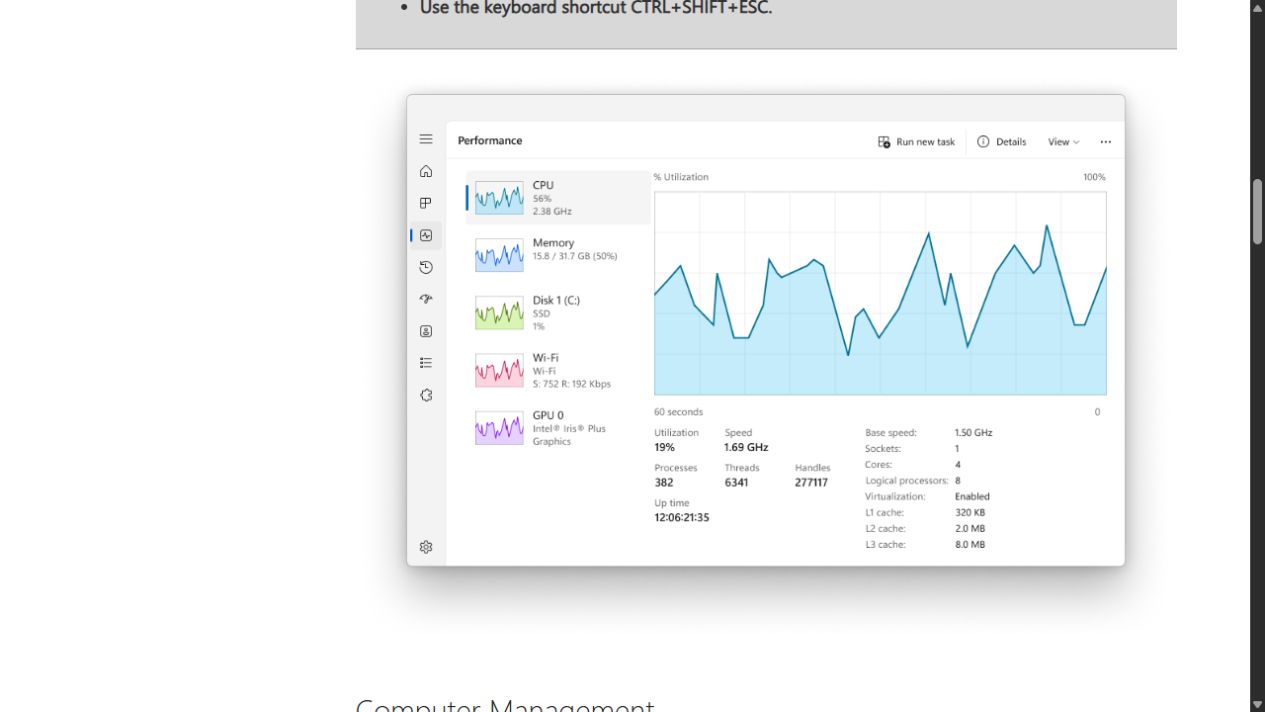This screenshot has width=1265, height=712.
Task: Open the Services puzzle-piece sidebar icon
Action: click(x=426, y=395)
